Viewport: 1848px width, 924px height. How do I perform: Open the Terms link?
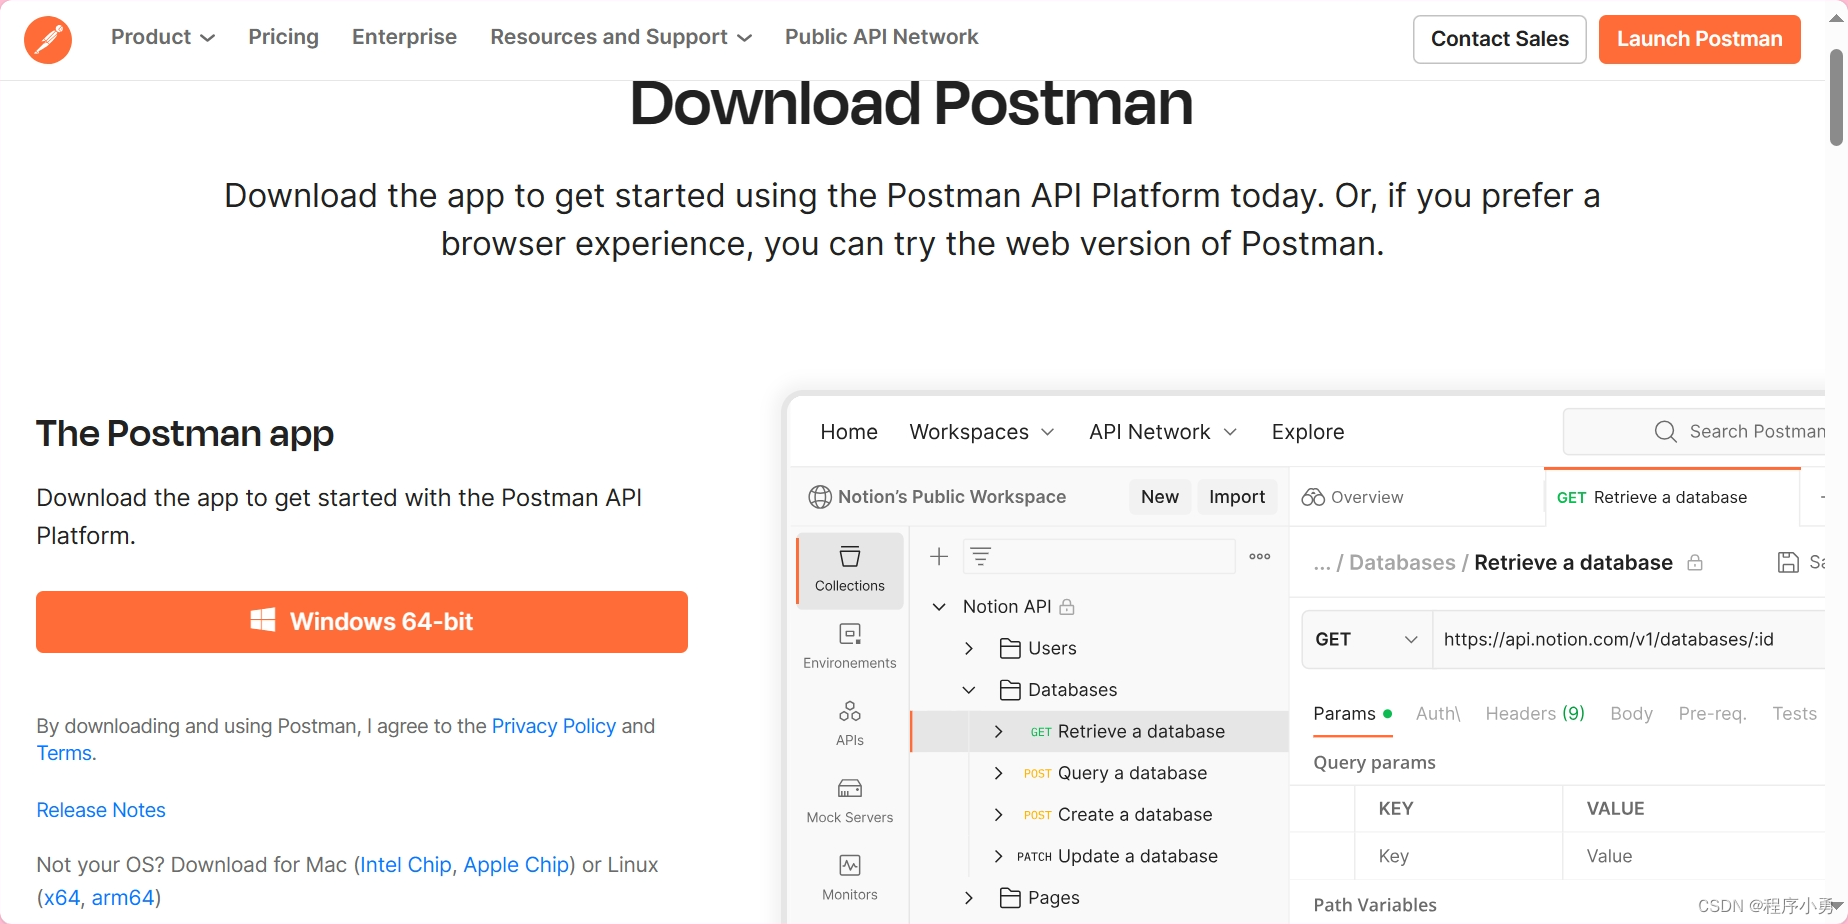[x=64, y=753]
